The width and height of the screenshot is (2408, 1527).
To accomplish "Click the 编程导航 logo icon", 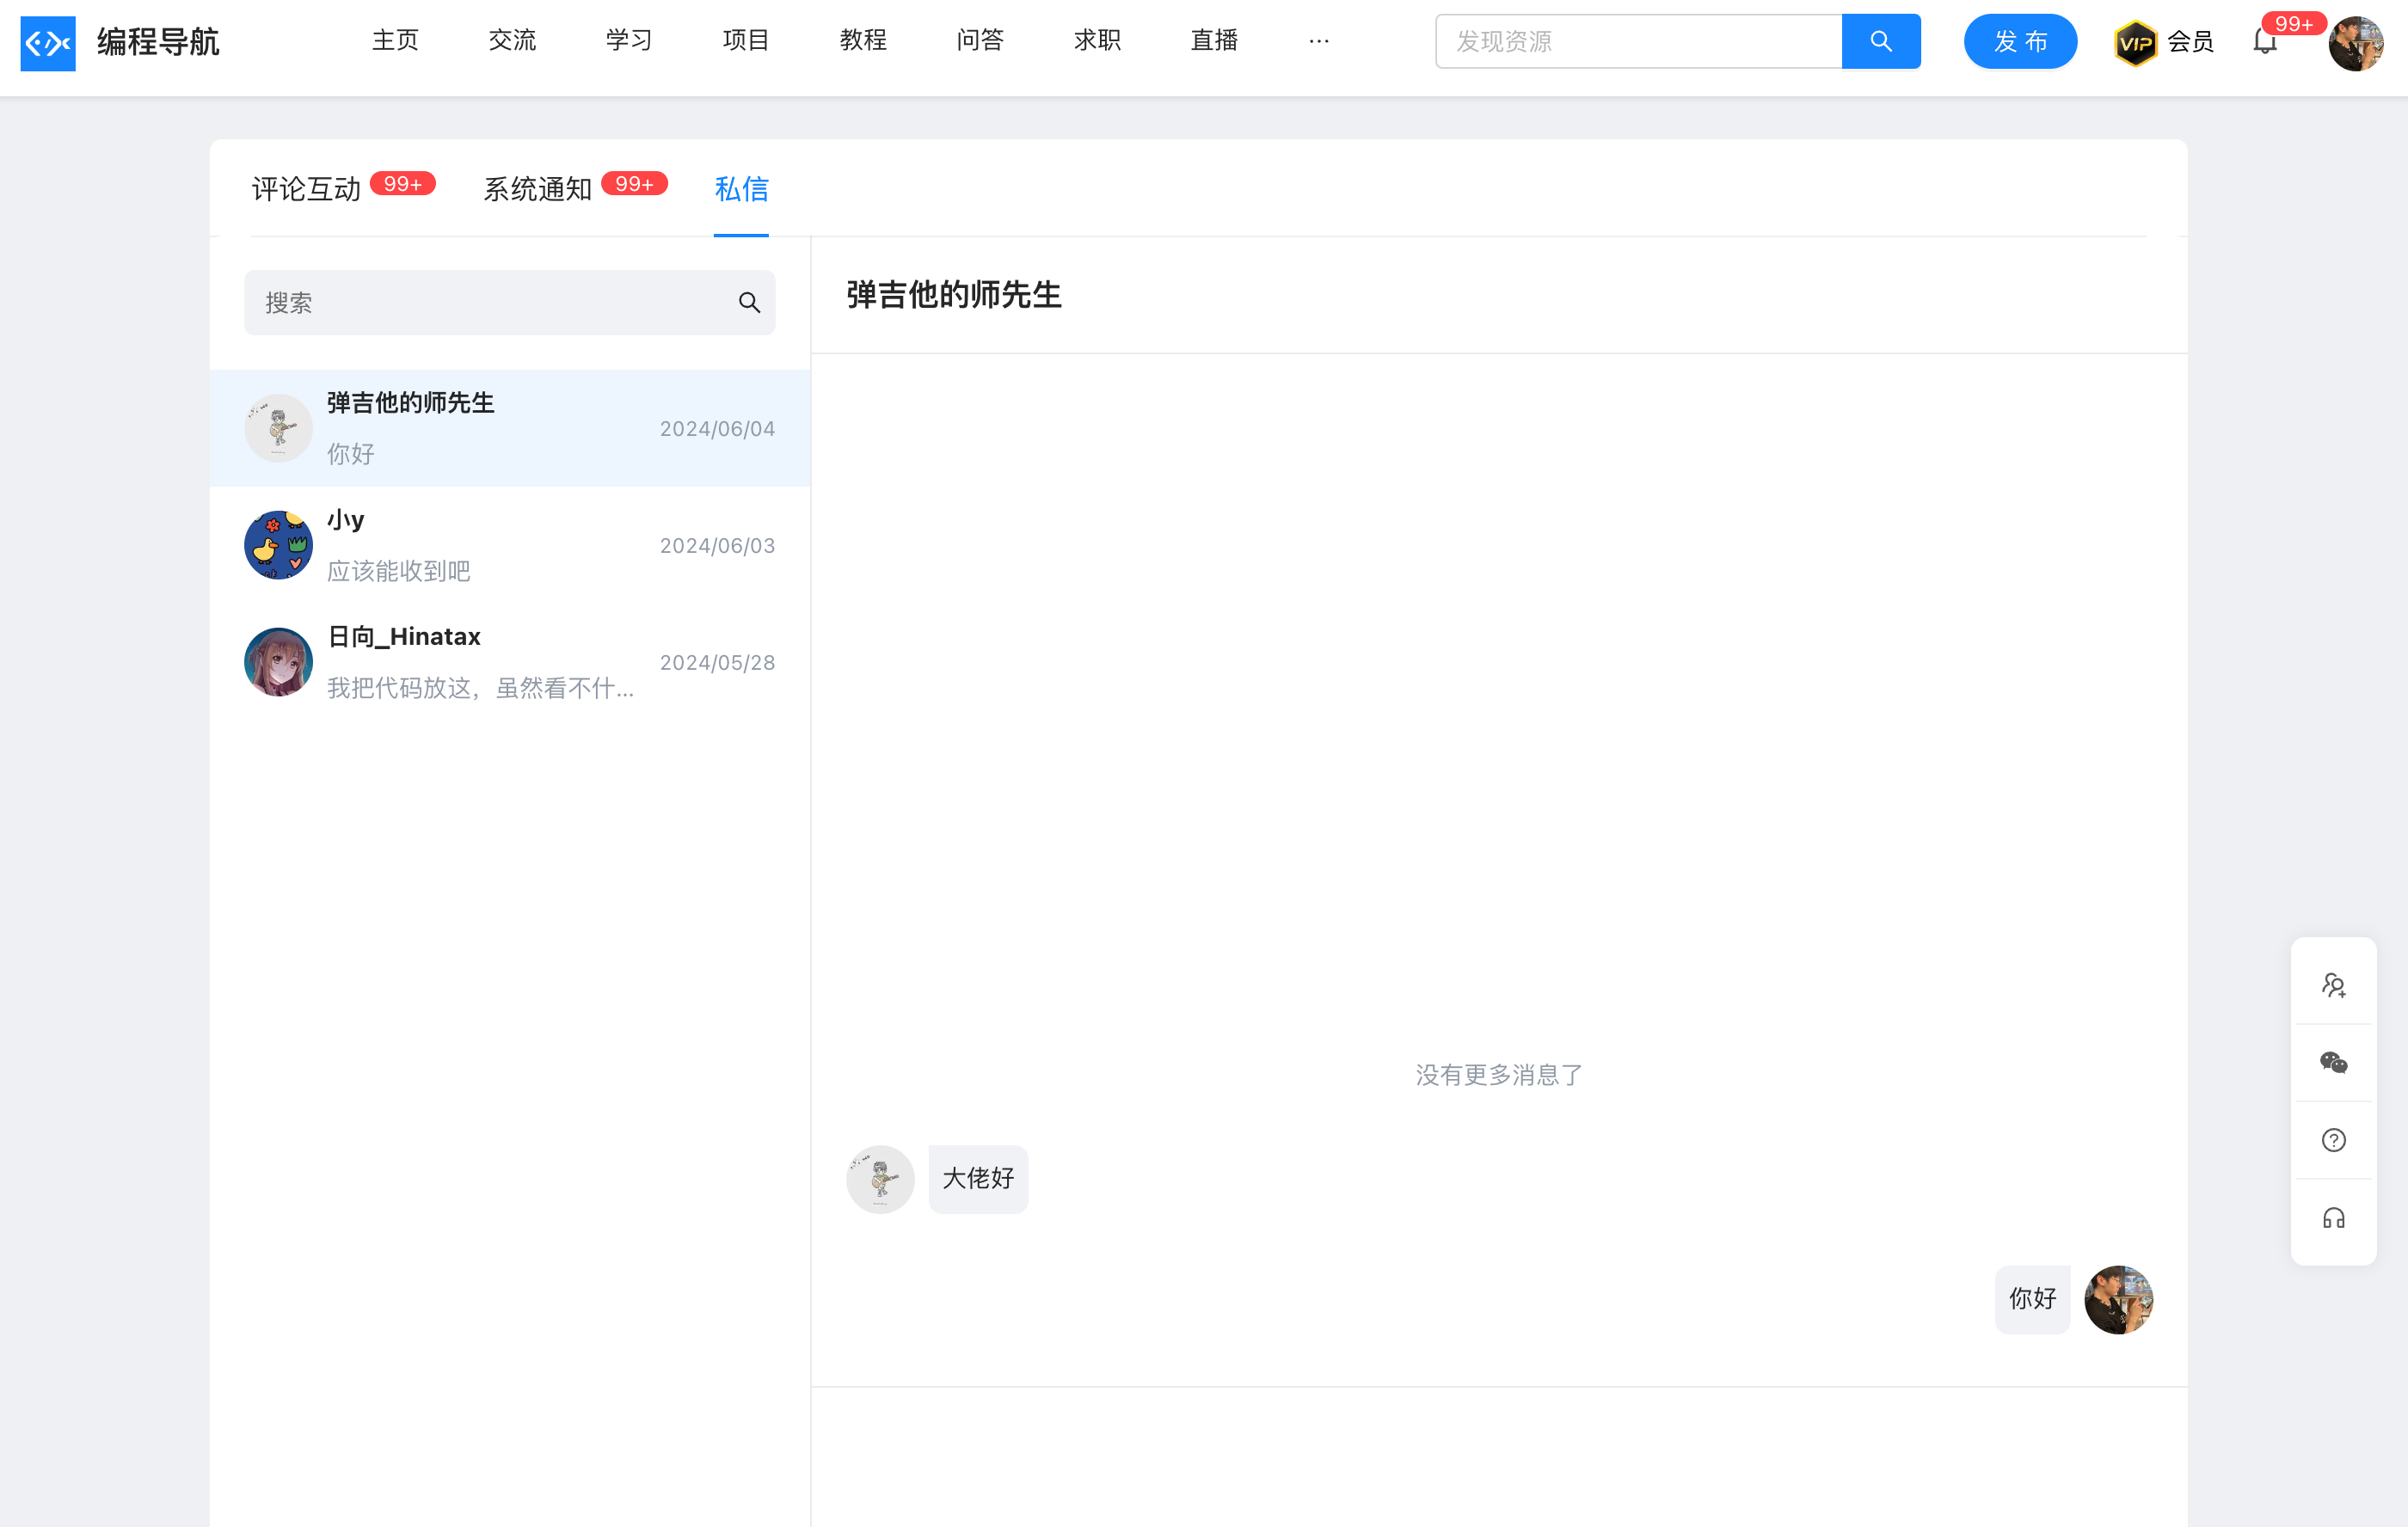I will point(48,42).
